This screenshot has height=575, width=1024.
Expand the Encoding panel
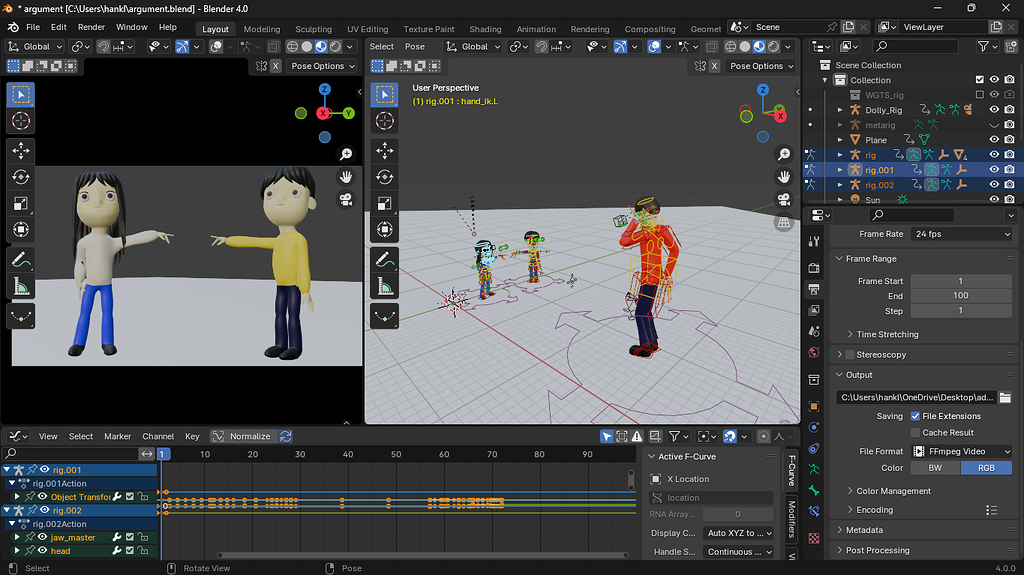pos(874,510)
